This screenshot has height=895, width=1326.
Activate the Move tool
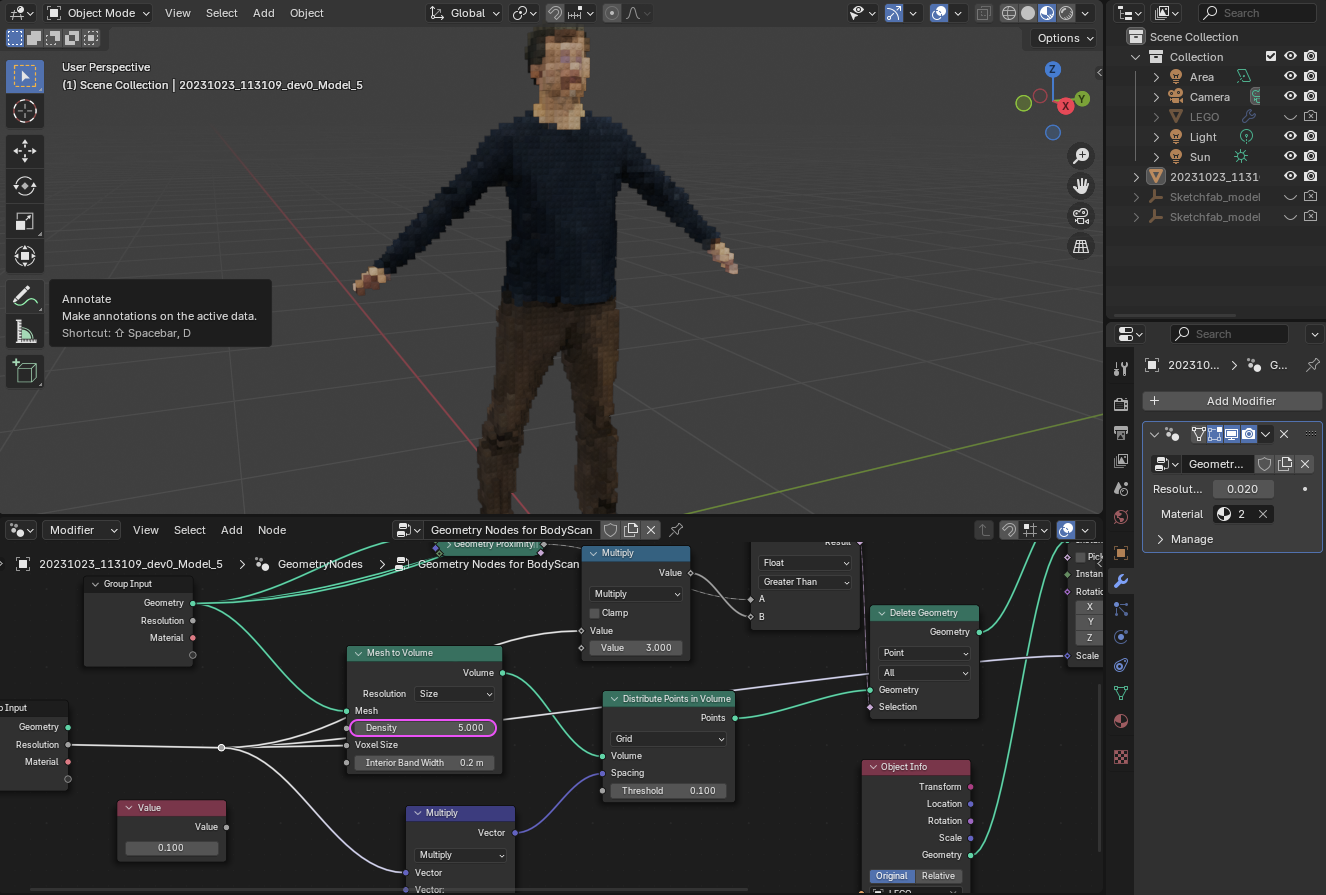coord(25,151)
